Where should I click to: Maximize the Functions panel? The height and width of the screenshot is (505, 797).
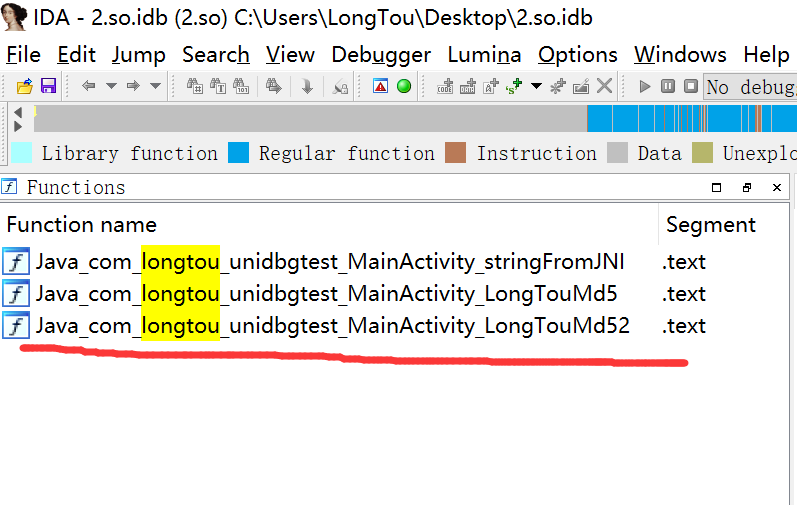click(x=717, y=187)
